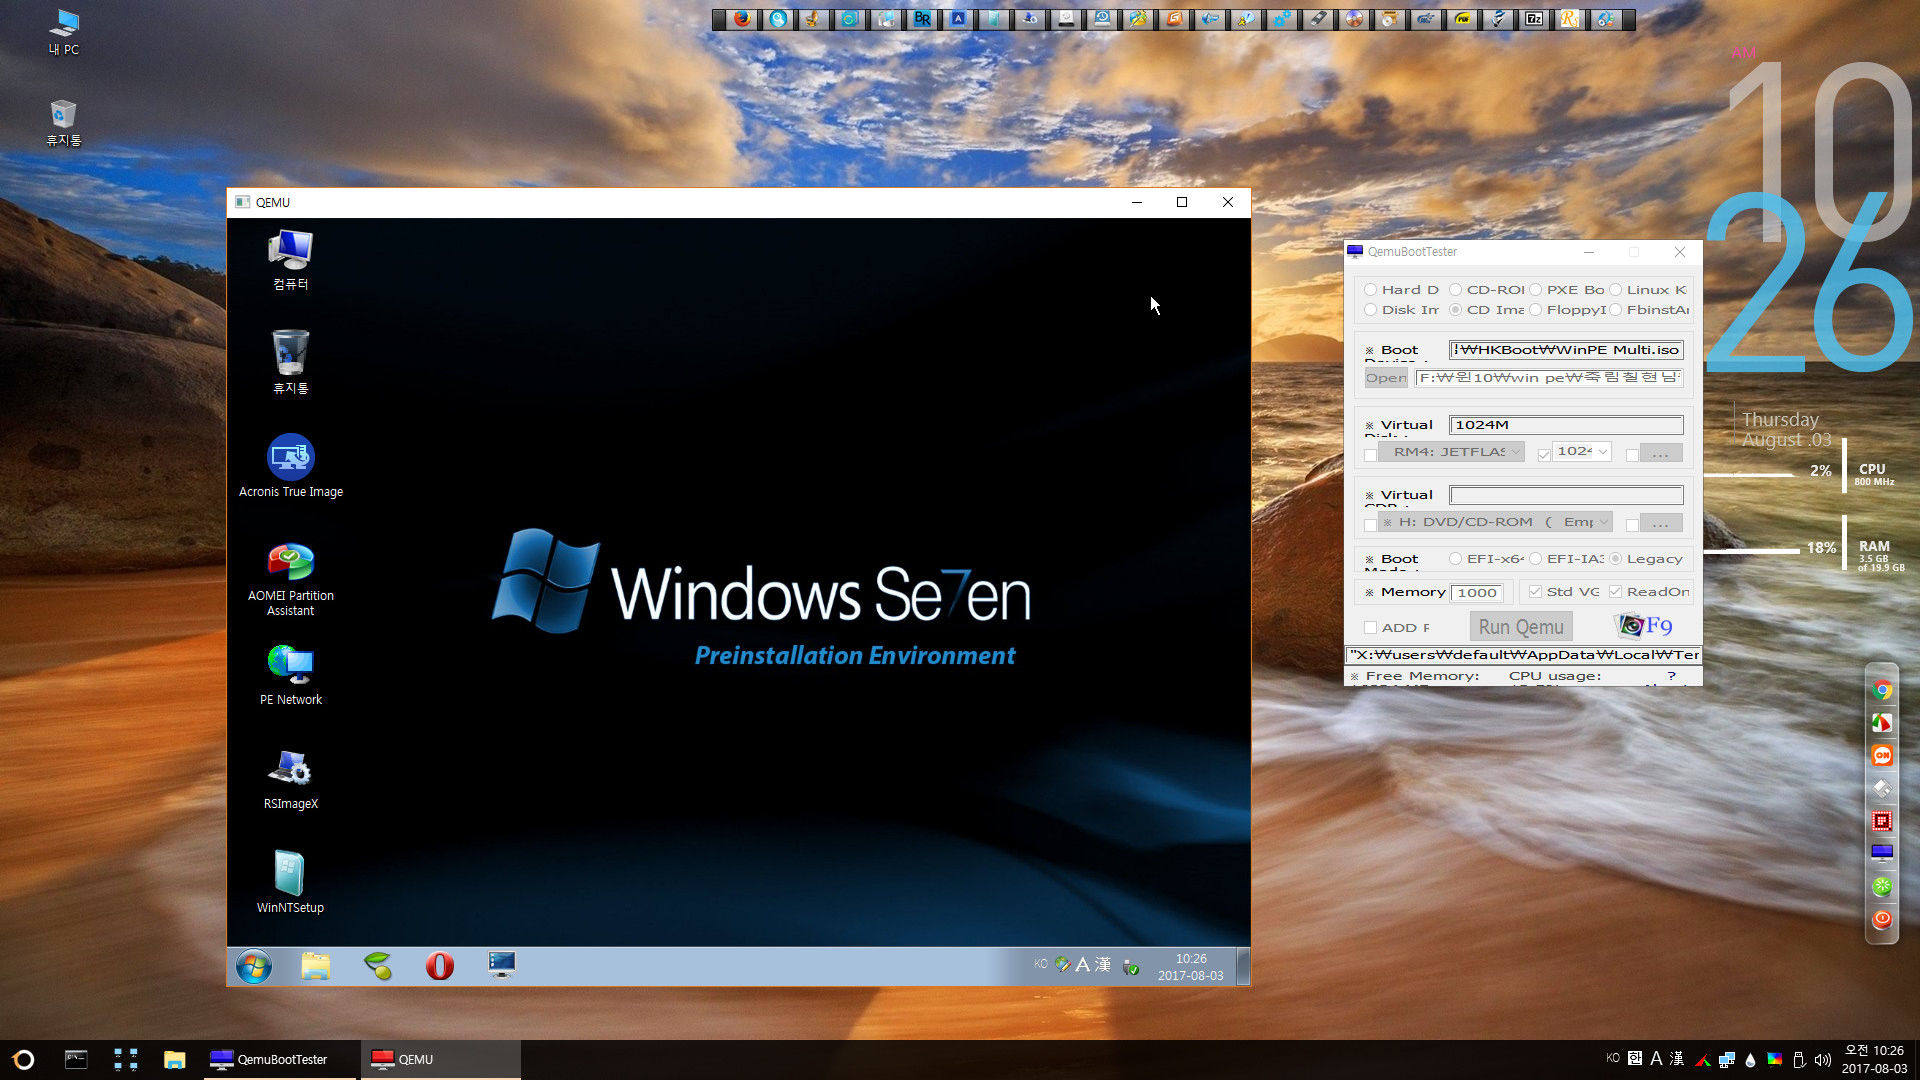
Task: Enable the ADD checkbox beside Run Qemu
Action: (1371, 628)
